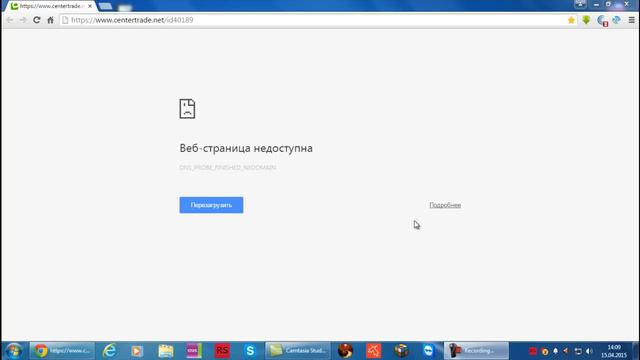
Task: Reload the page with the refresh icon
Action: [37, 20]
